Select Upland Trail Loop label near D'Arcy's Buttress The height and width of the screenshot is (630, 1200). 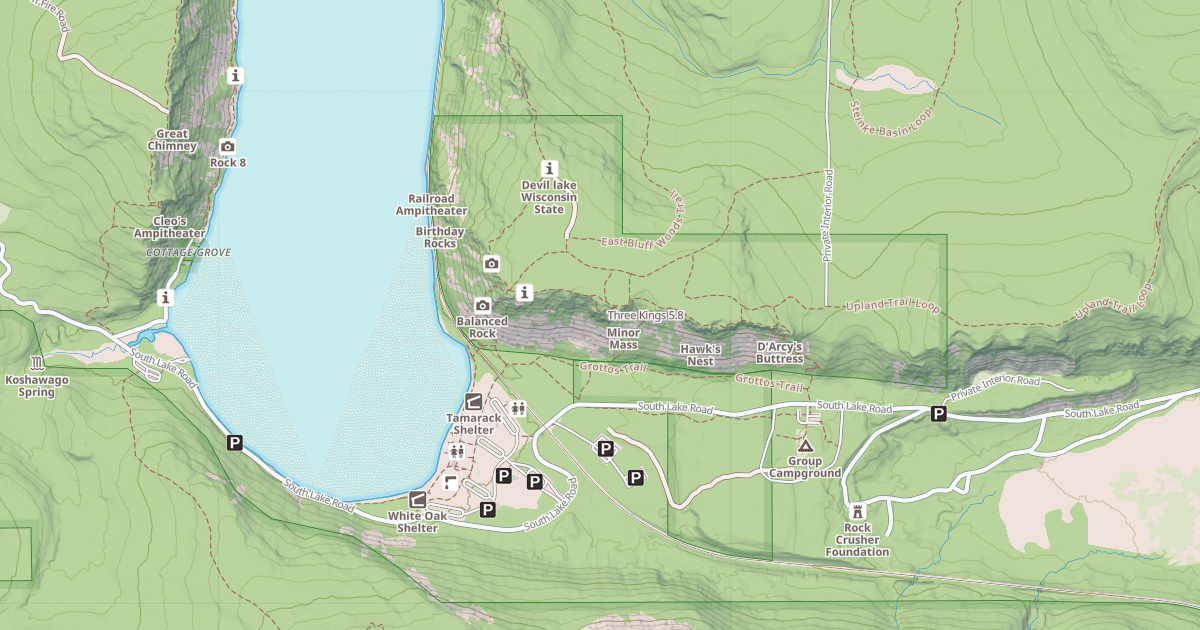tap(893, 306)
